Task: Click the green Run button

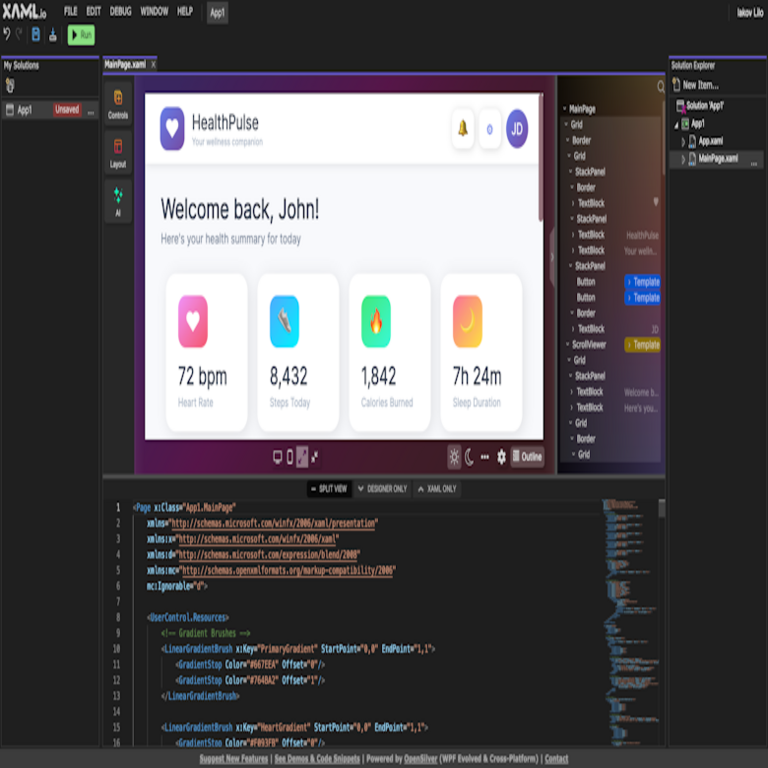Action: 81,34
